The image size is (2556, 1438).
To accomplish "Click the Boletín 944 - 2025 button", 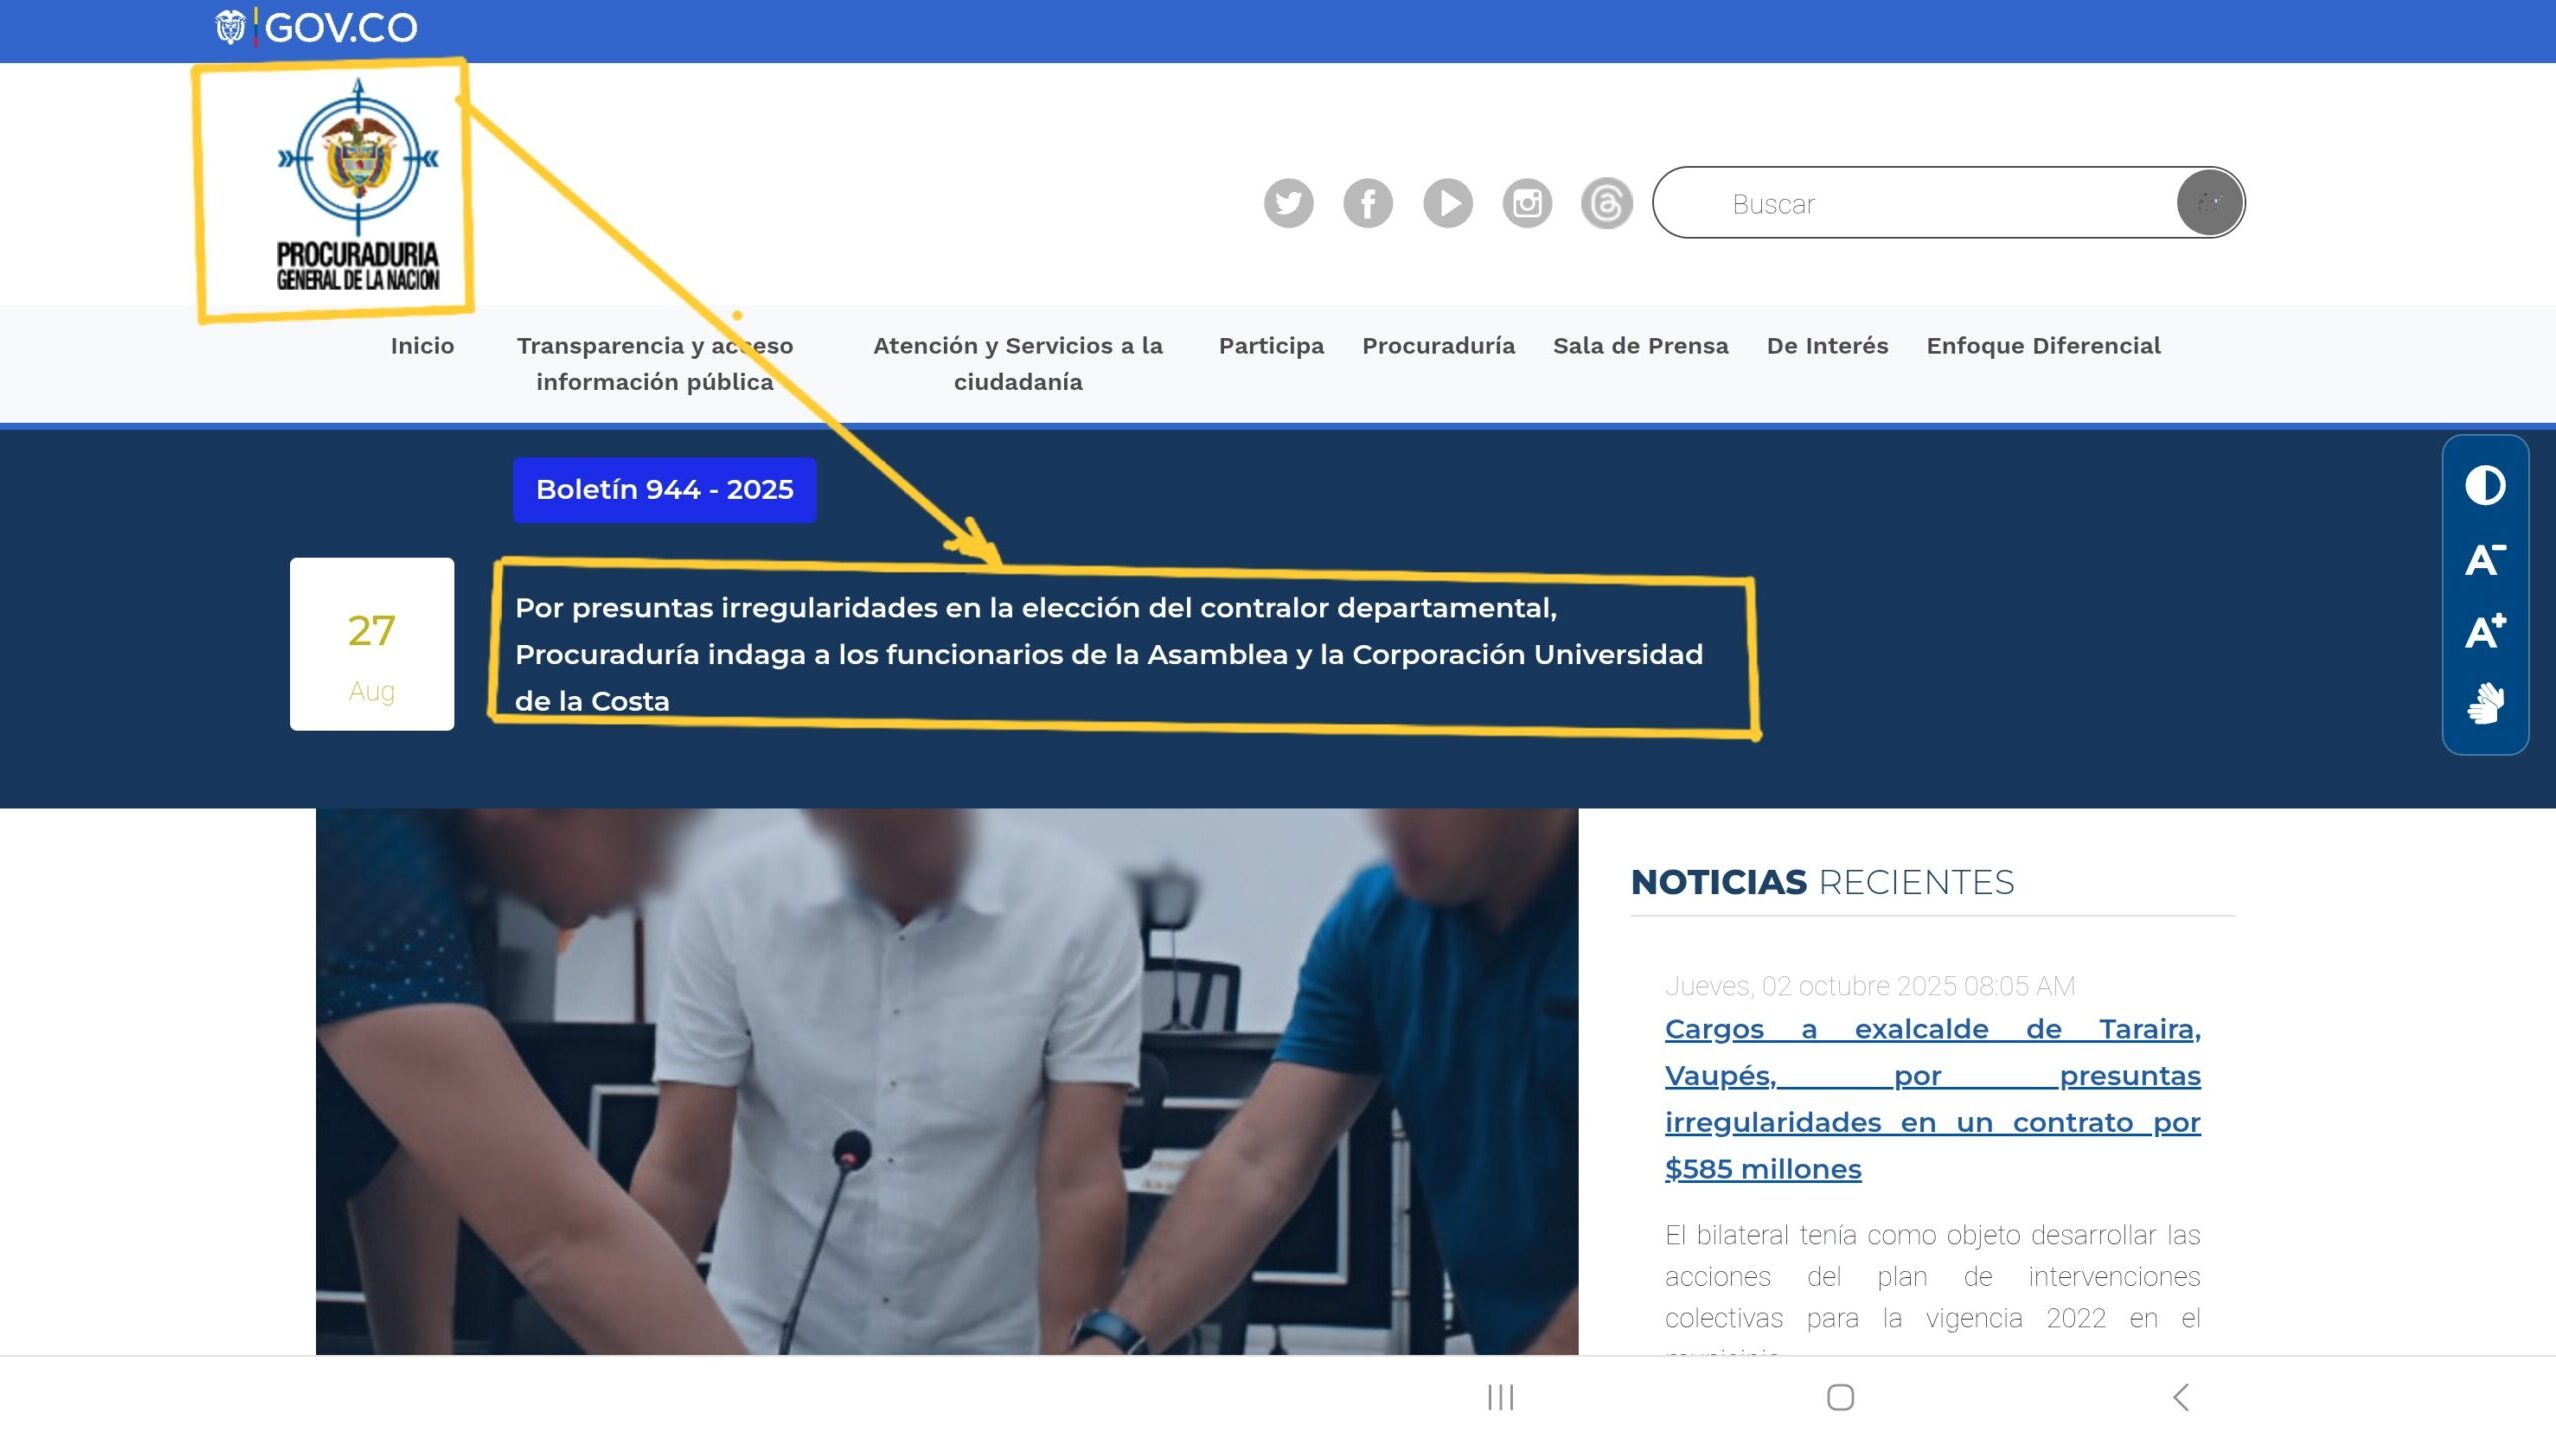I will tap(664, 490).
